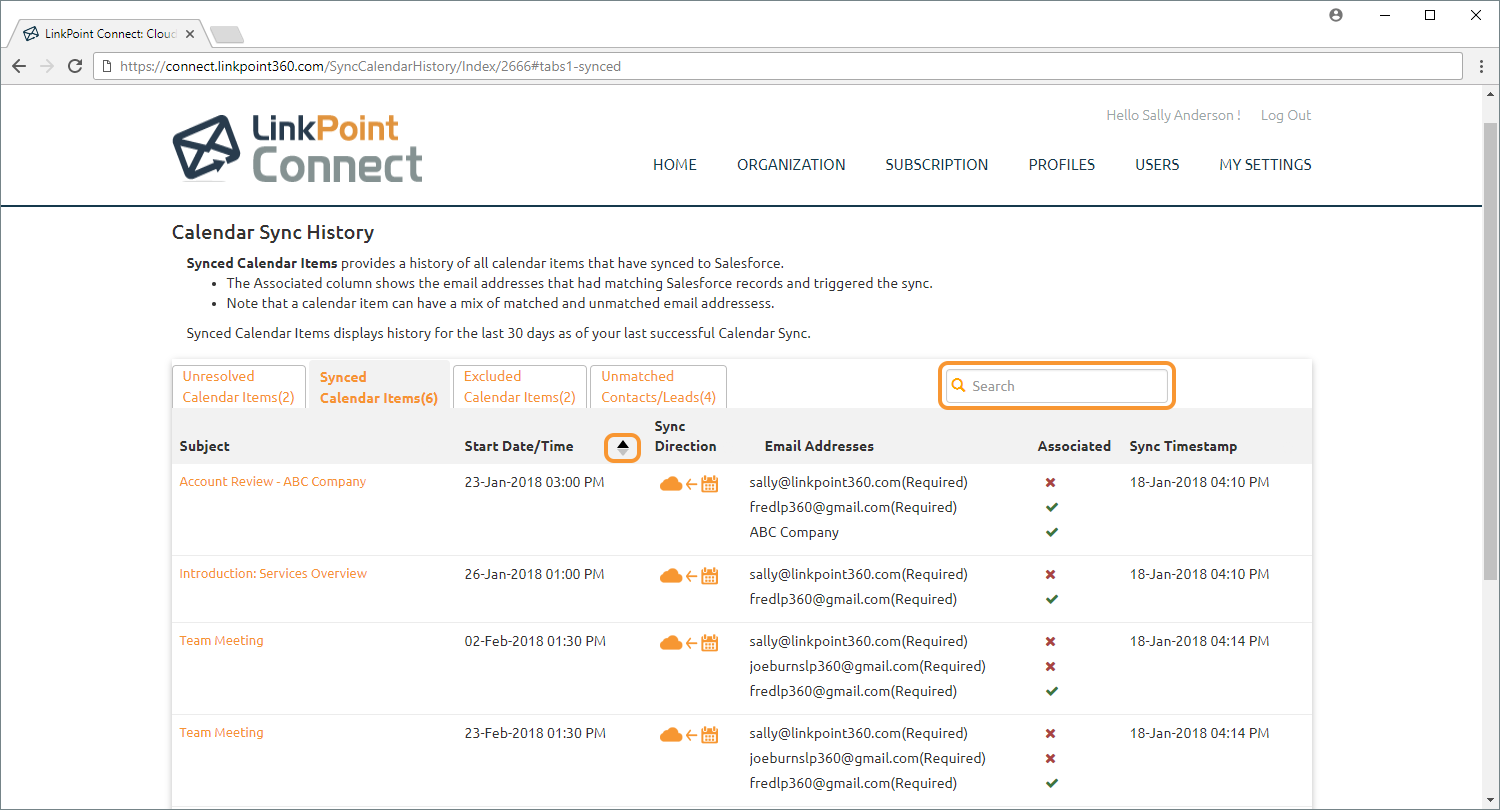The image size is (1500, 810).
Task: Click the search magnifier icon
Action: (x=958, y=386)
